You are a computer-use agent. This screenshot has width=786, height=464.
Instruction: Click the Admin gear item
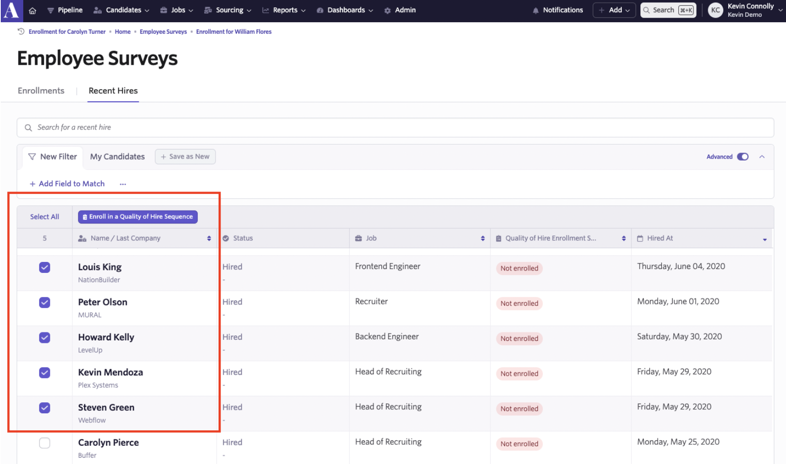coord(400,10)
